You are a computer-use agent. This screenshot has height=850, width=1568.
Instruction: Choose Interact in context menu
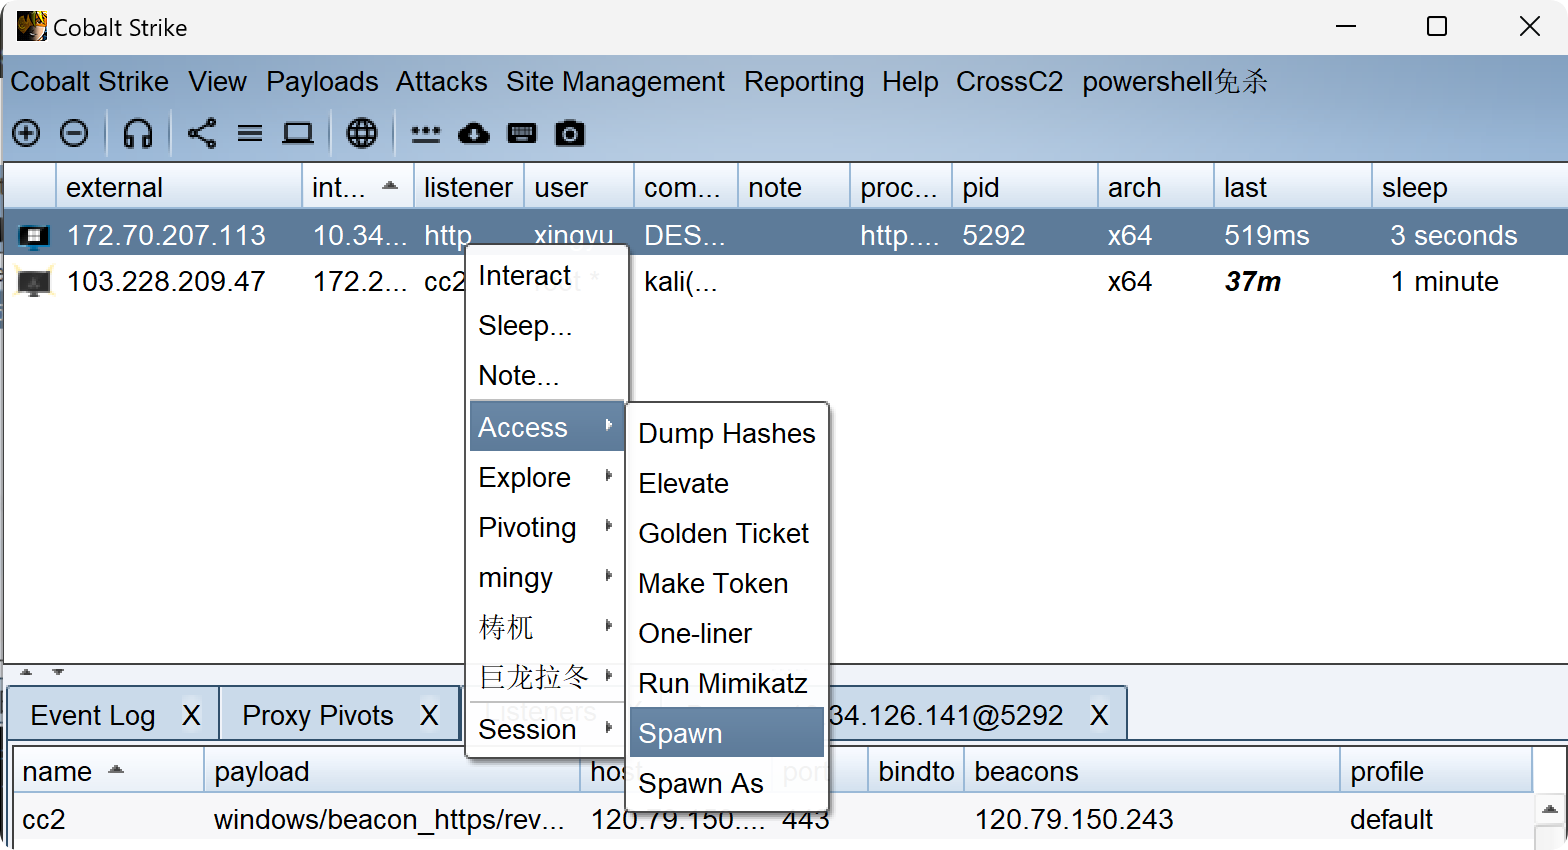pos(547,275)
